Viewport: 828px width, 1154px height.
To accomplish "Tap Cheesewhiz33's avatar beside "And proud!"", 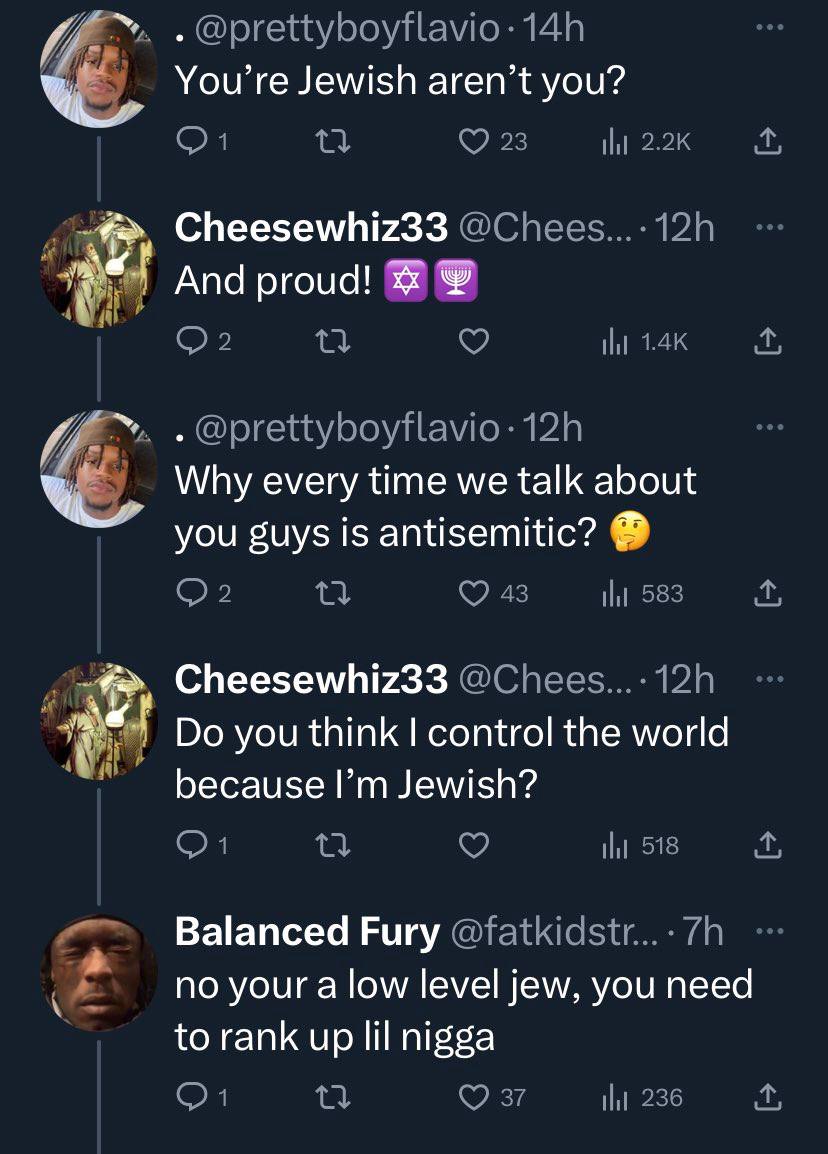I will tap(98, 270).
